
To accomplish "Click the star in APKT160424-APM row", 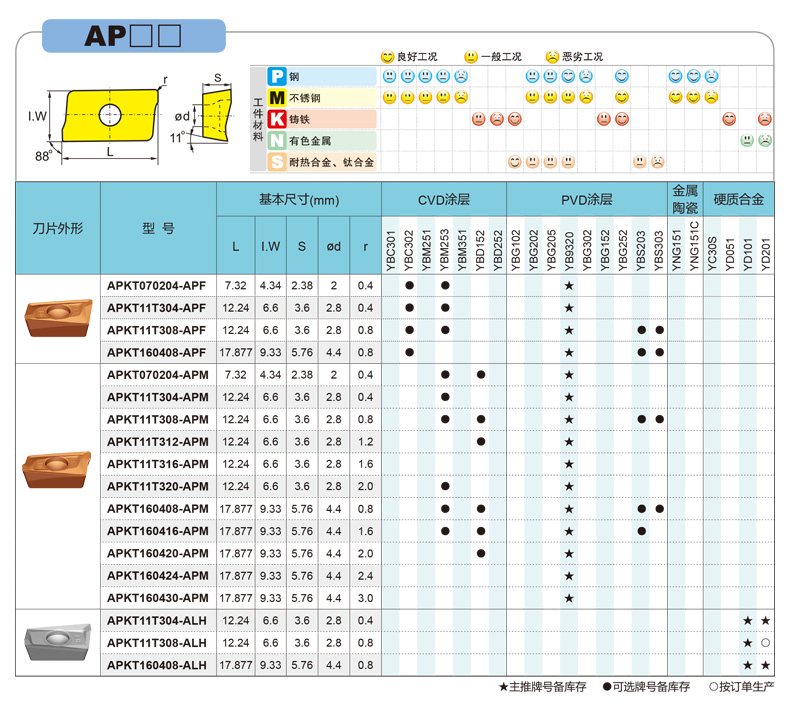I will pos(569,576).
